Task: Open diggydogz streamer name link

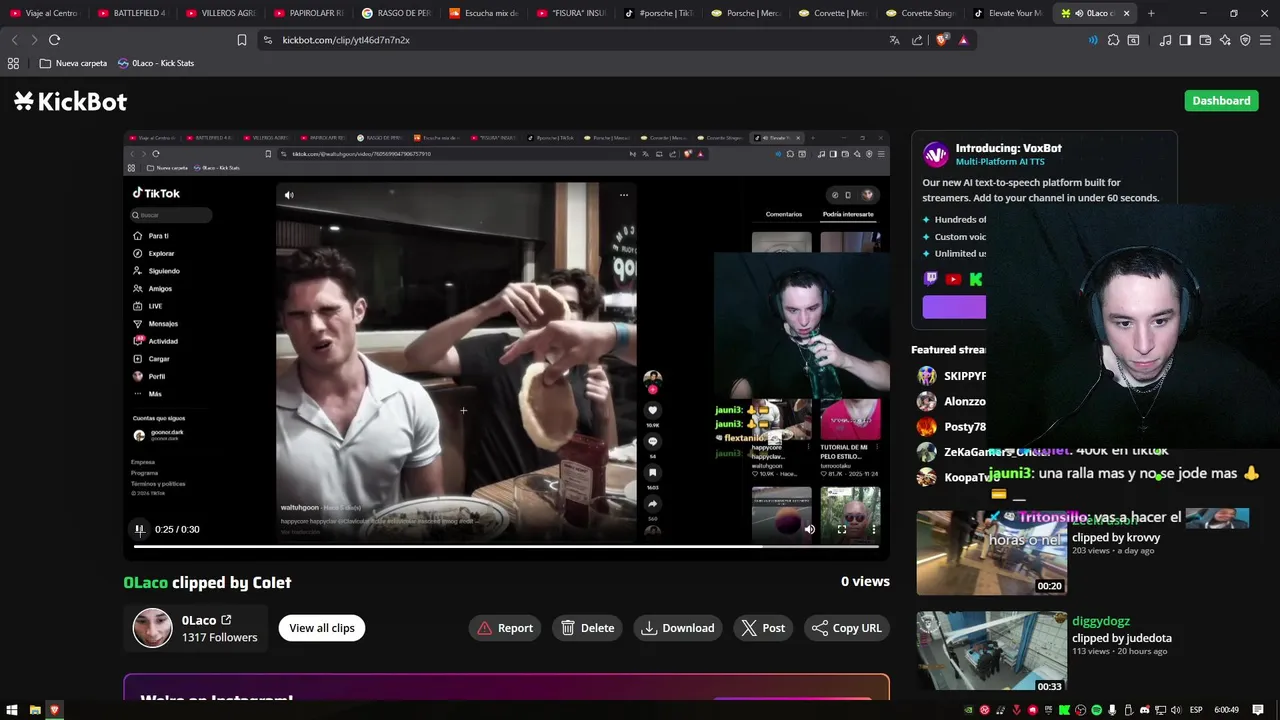Action: (1101, 621)
